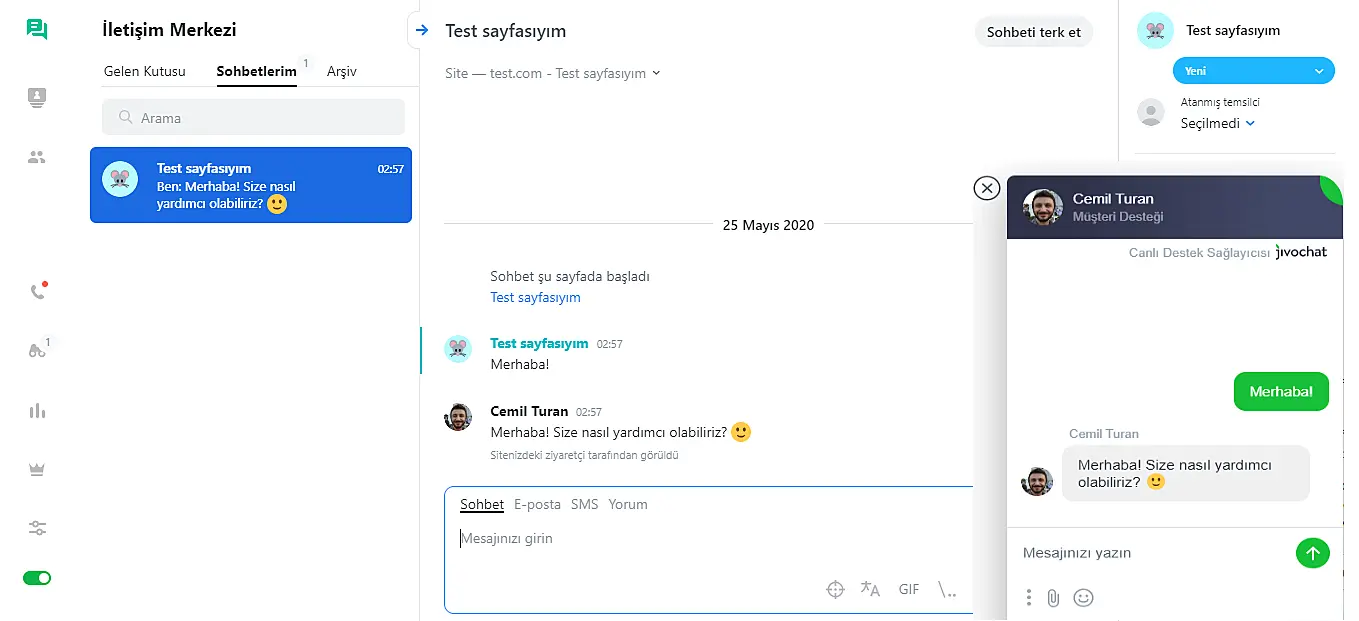Open the chats icon in the sidebar
The image size is (1359, 621).
(37, 29)
